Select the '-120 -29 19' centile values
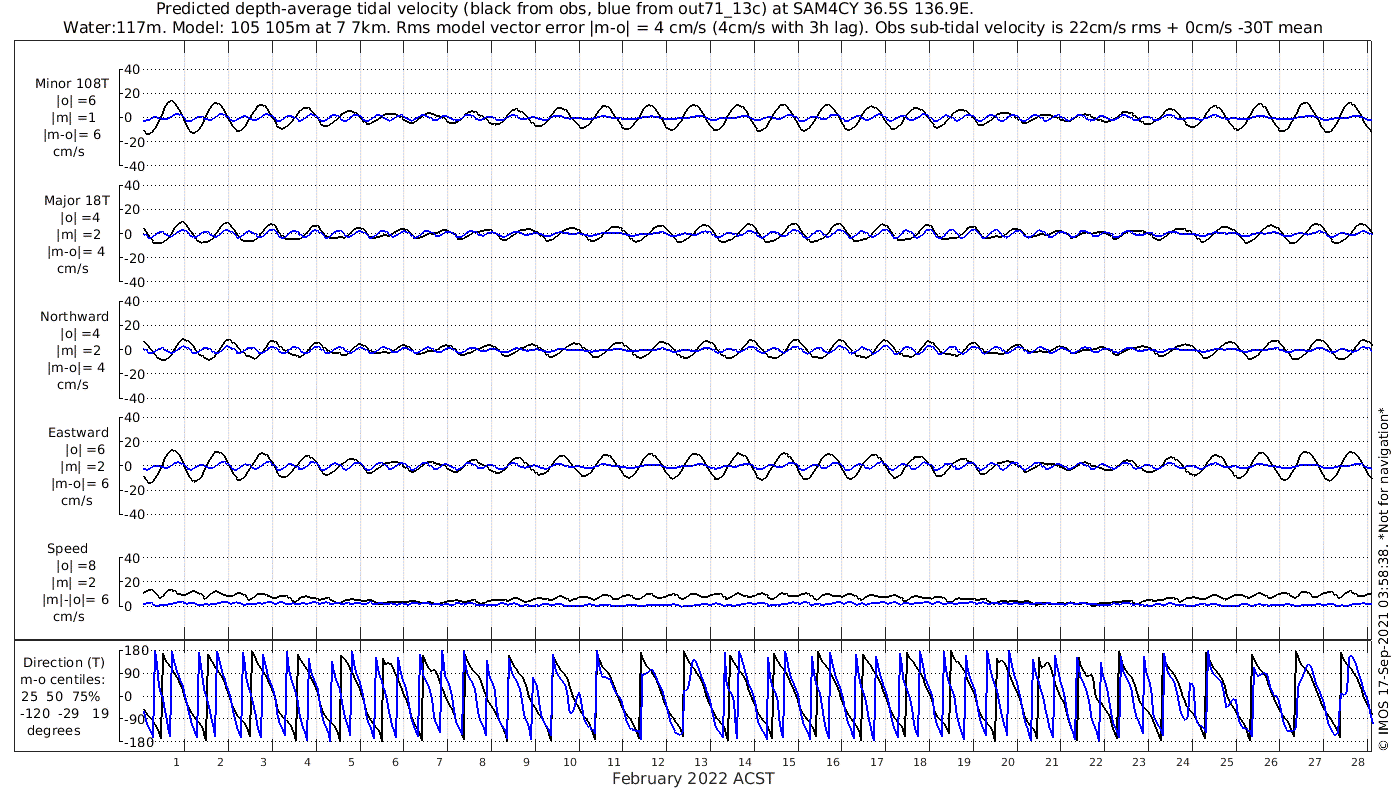 click(x=64, y=714)
